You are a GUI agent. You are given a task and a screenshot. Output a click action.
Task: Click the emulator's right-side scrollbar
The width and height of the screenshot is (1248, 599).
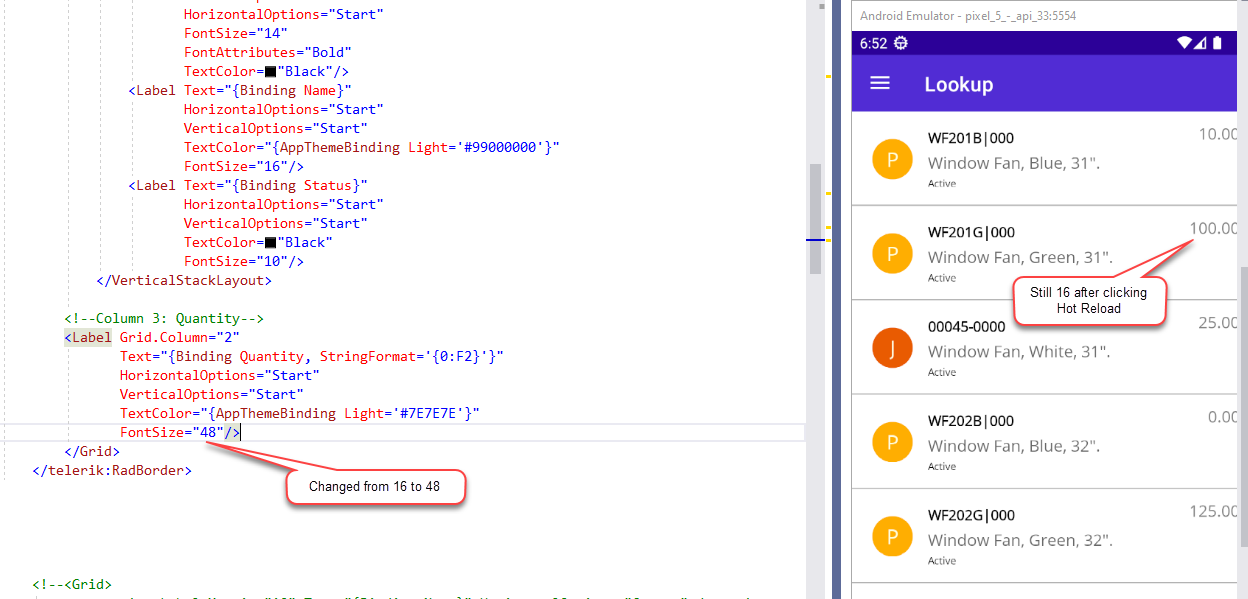point(1243,400)
